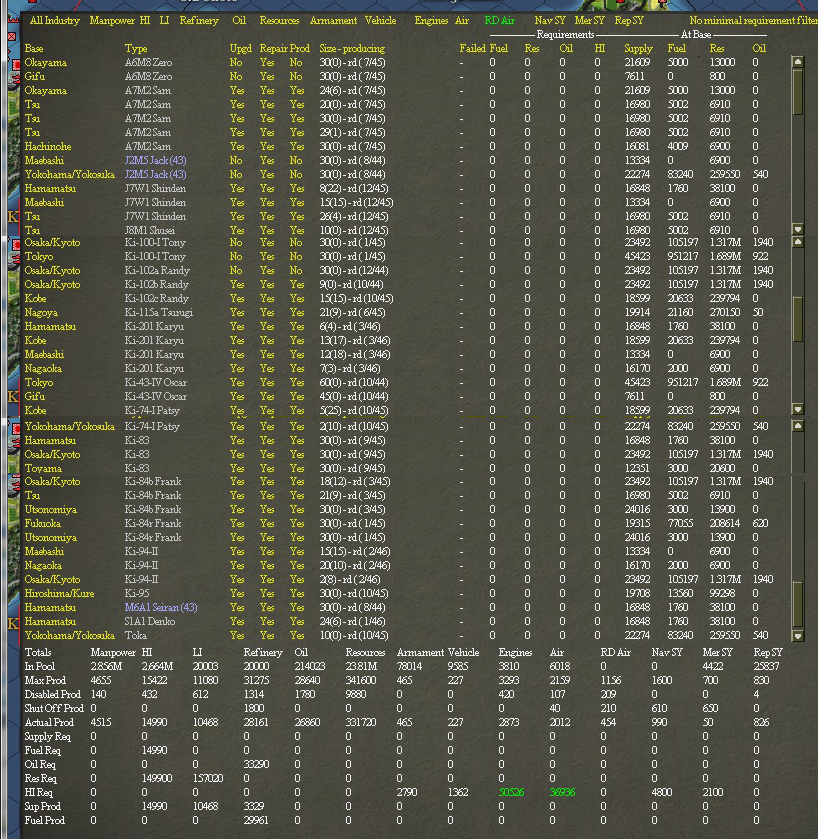Screen dimensions: 818x839
Task: Click the Failed column header
Action: [472, 48]
